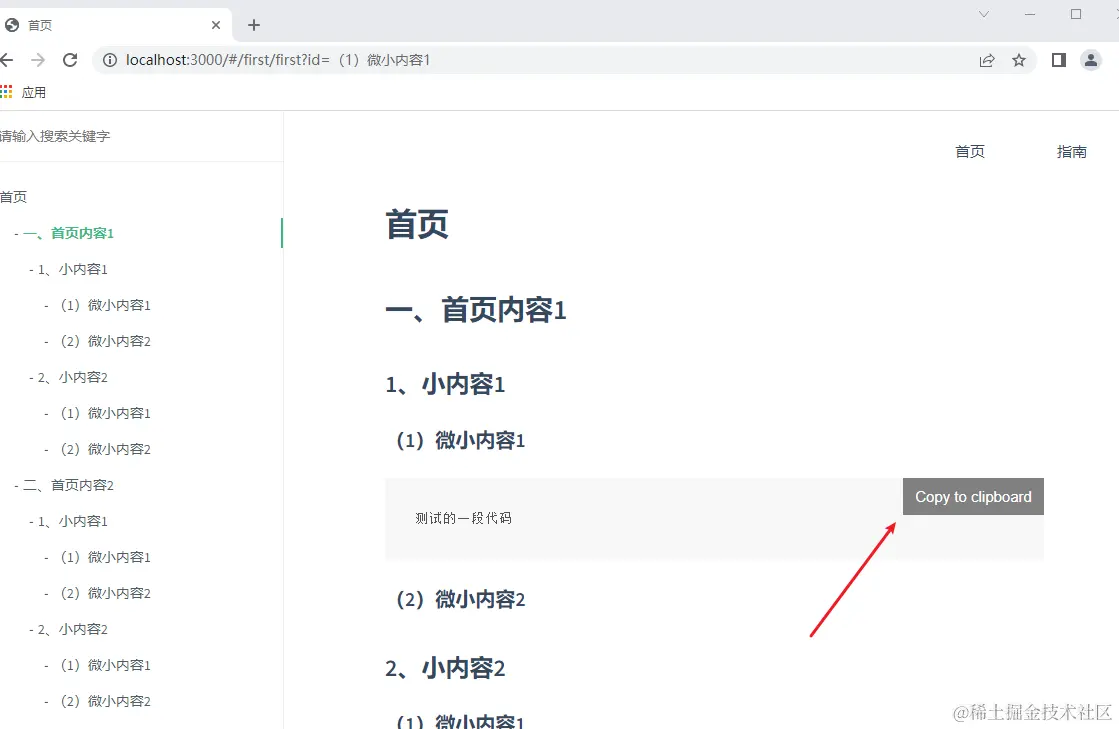The width and height of the screenshot is (1119, 729).
Task: Select the 首页 browser tab
Action: pos(114,25)
